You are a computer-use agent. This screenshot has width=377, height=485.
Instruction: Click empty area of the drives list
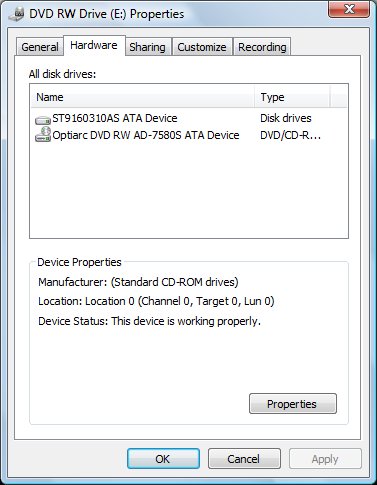click(189, 190)
